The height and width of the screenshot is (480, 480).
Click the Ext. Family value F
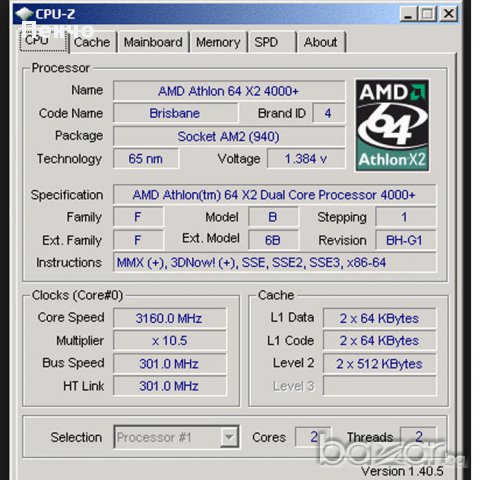coord(138,240)
